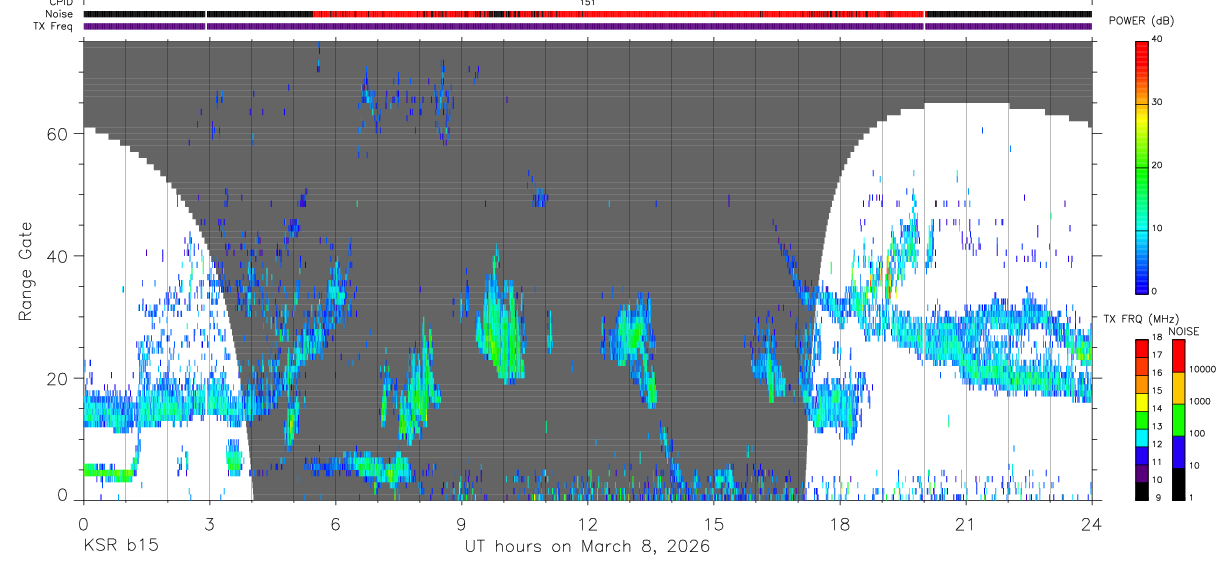This screenshot has height=567, width=1228.
Task: Select the 15 tick on UT hours axis
Action: [713, 523]
